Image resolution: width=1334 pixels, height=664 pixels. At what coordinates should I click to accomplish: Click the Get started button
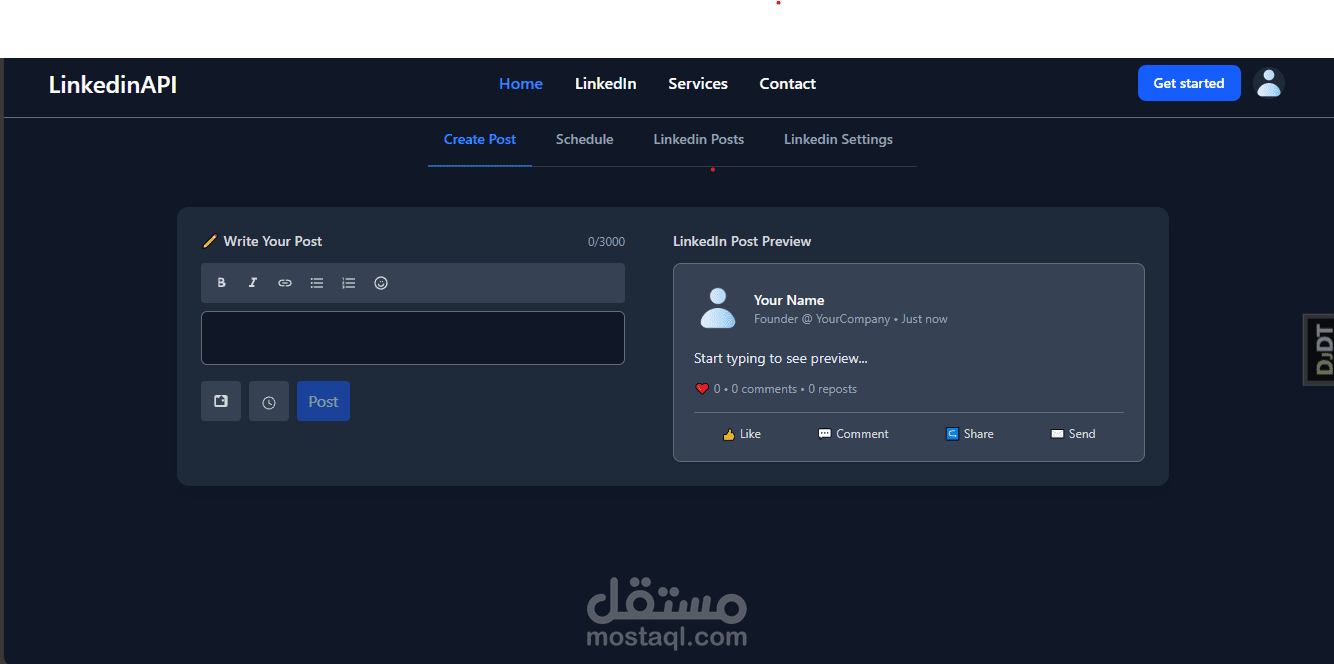[1189, 83]
